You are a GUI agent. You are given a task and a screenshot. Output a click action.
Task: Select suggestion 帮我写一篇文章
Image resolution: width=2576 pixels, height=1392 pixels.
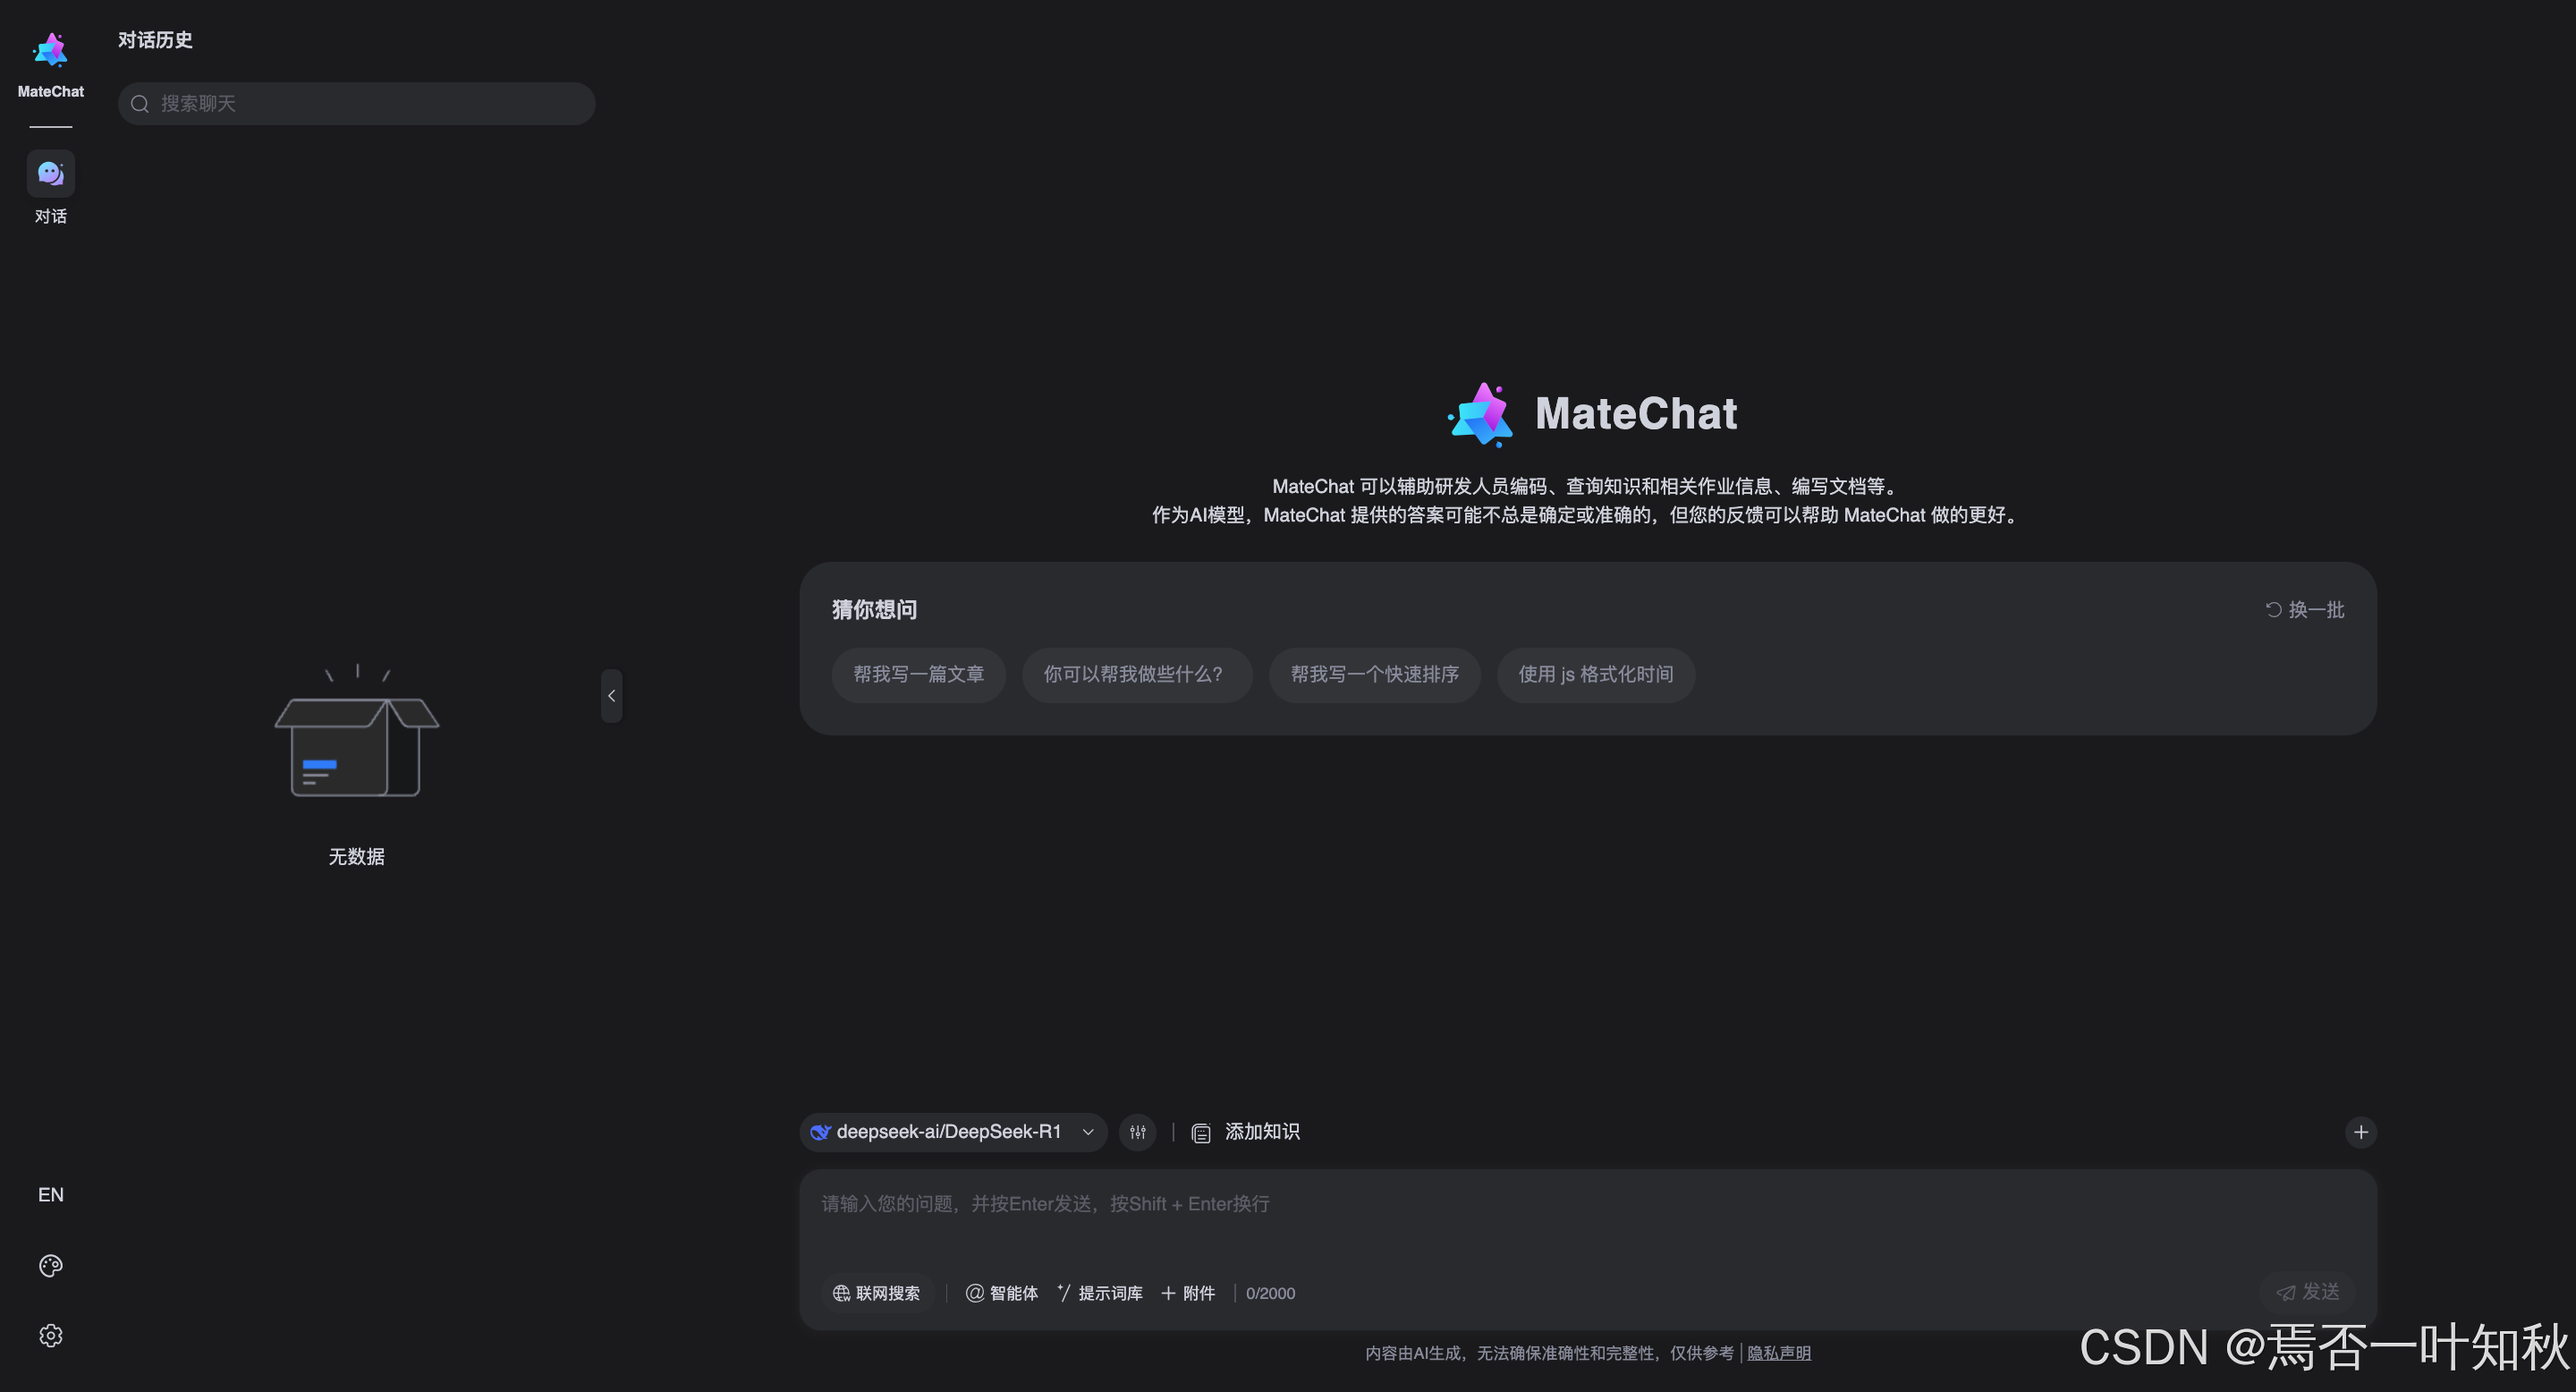pyautogui.click(x=918, y=675)
